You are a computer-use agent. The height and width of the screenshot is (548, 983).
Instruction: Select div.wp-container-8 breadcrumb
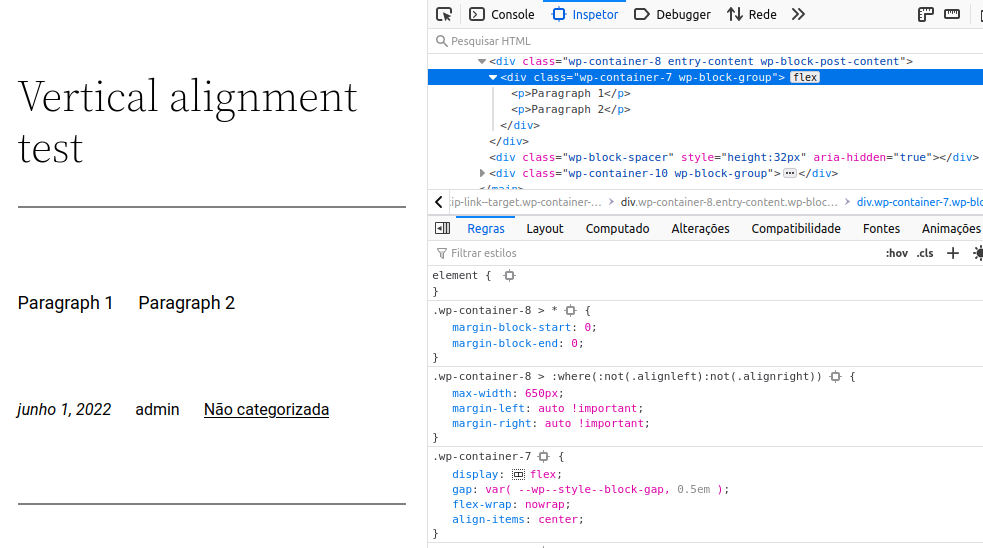(729, 202)
